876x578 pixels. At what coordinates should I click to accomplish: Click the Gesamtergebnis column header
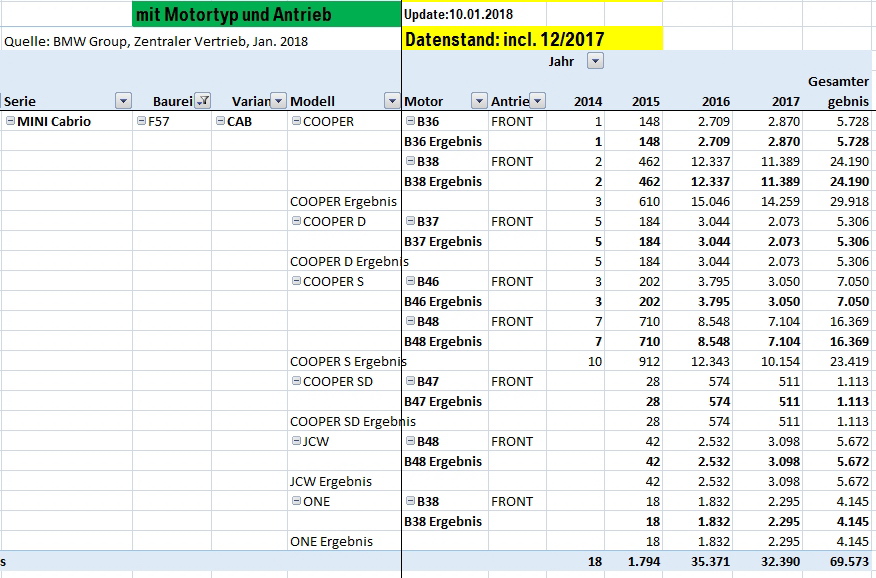839,92
